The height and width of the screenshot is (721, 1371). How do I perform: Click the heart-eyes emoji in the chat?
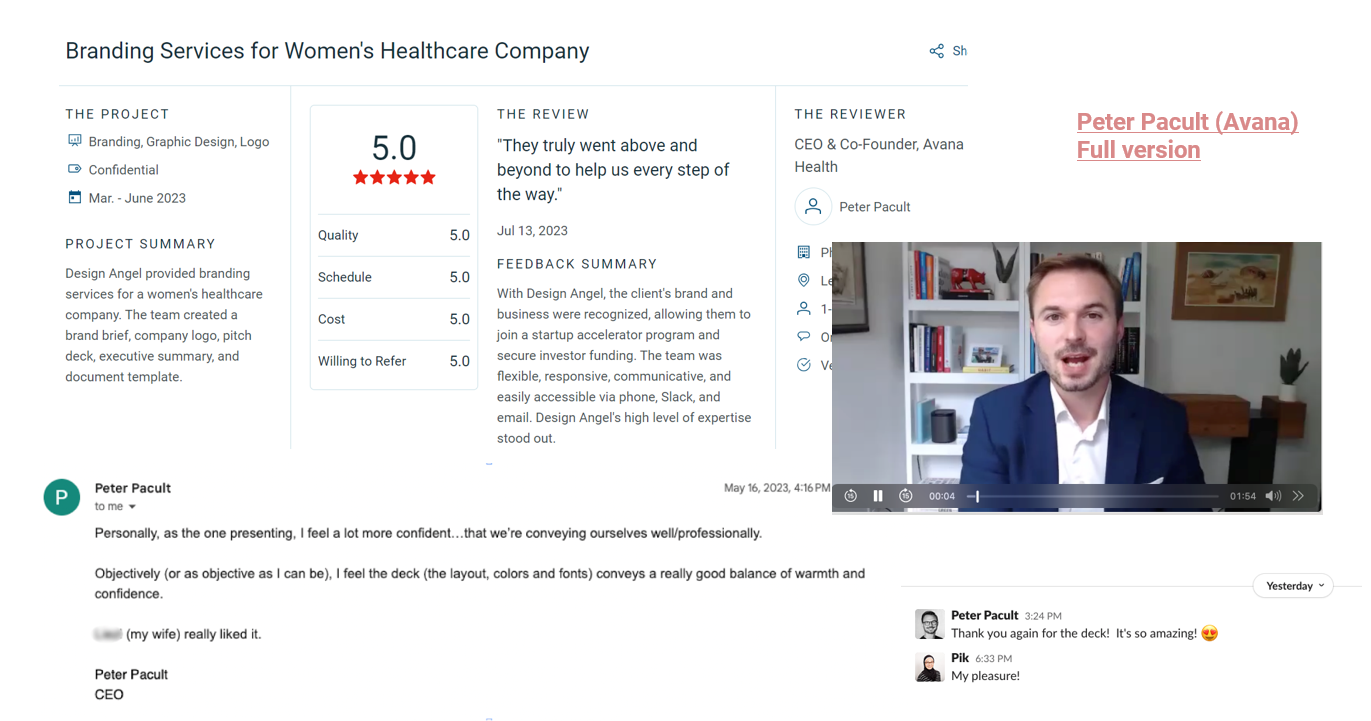[x=1210, y=633]
